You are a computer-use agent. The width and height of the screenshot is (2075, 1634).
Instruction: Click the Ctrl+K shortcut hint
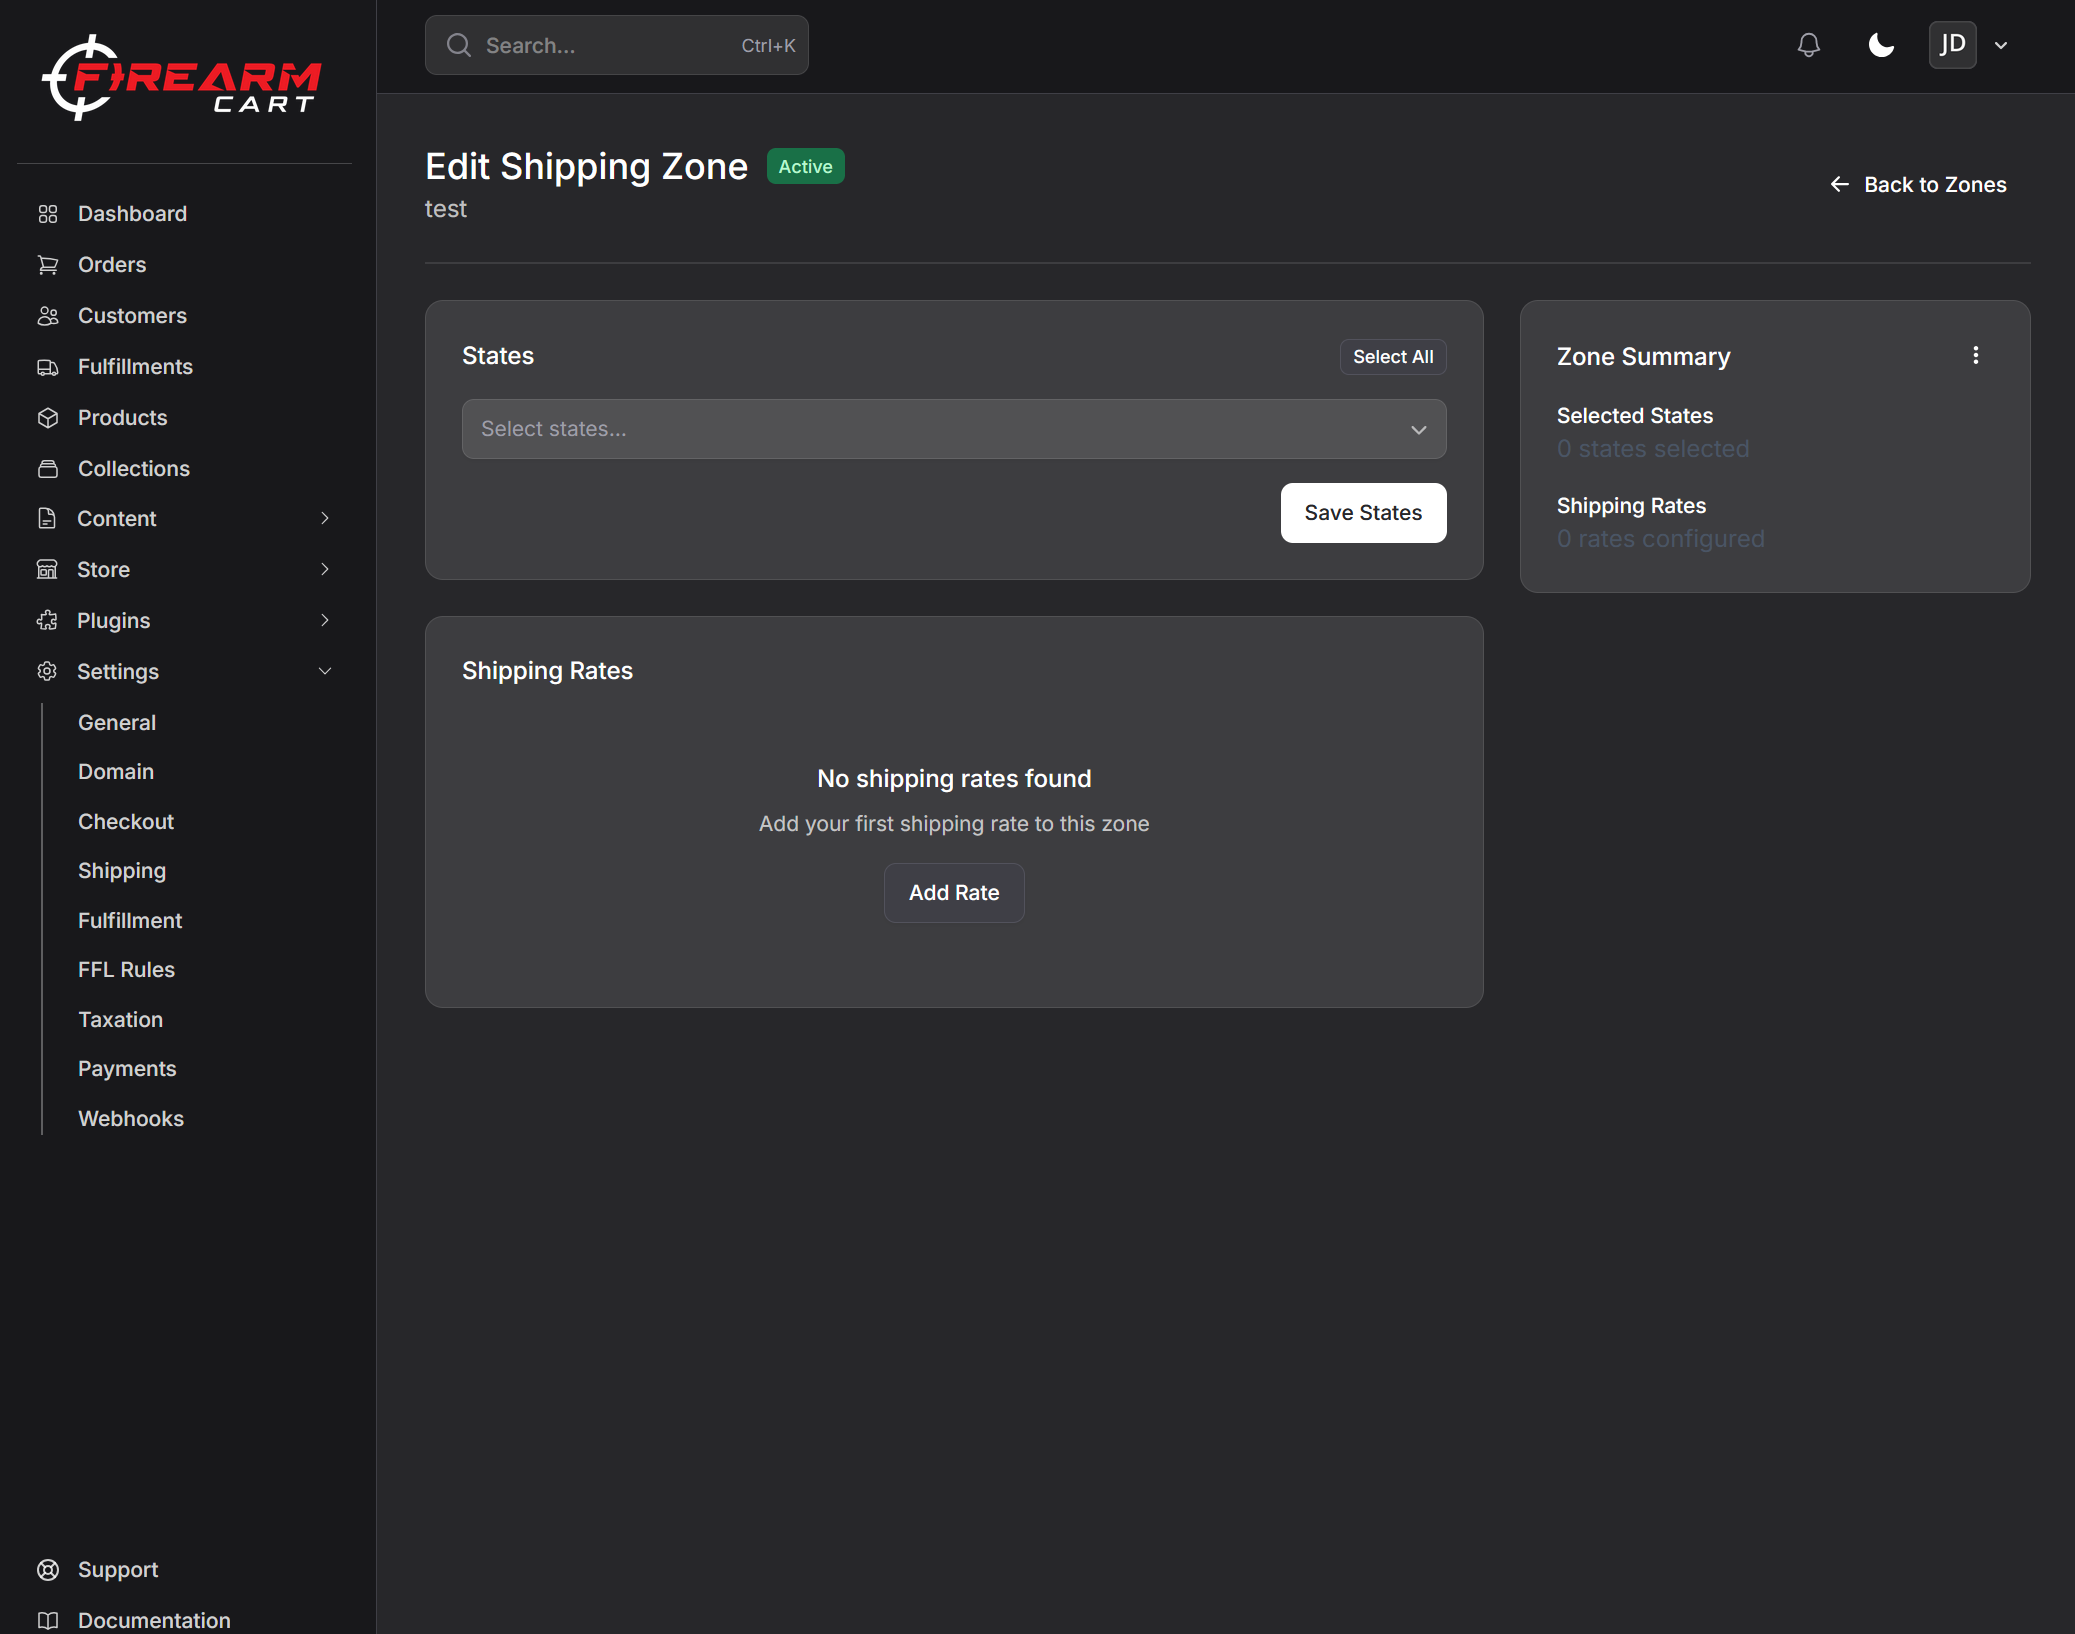(768, 46)
